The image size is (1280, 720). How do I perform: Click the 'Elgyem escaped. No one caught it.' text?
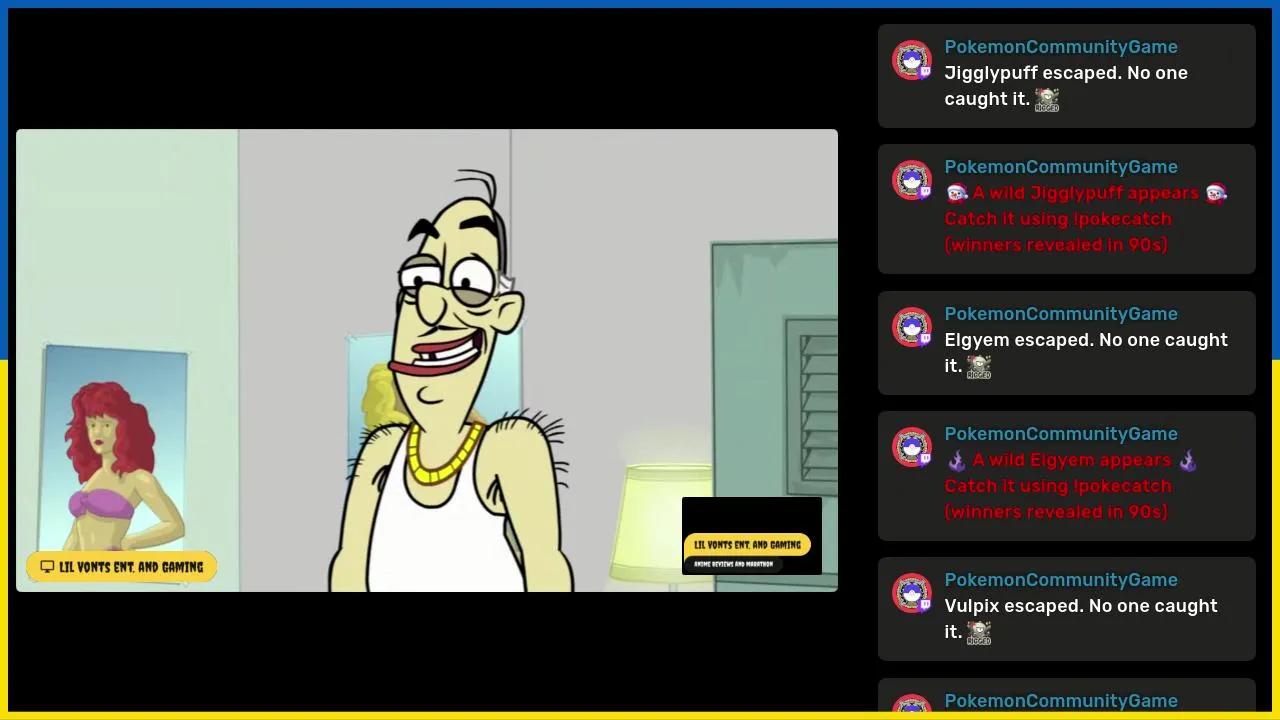(x=1086, y=353)
